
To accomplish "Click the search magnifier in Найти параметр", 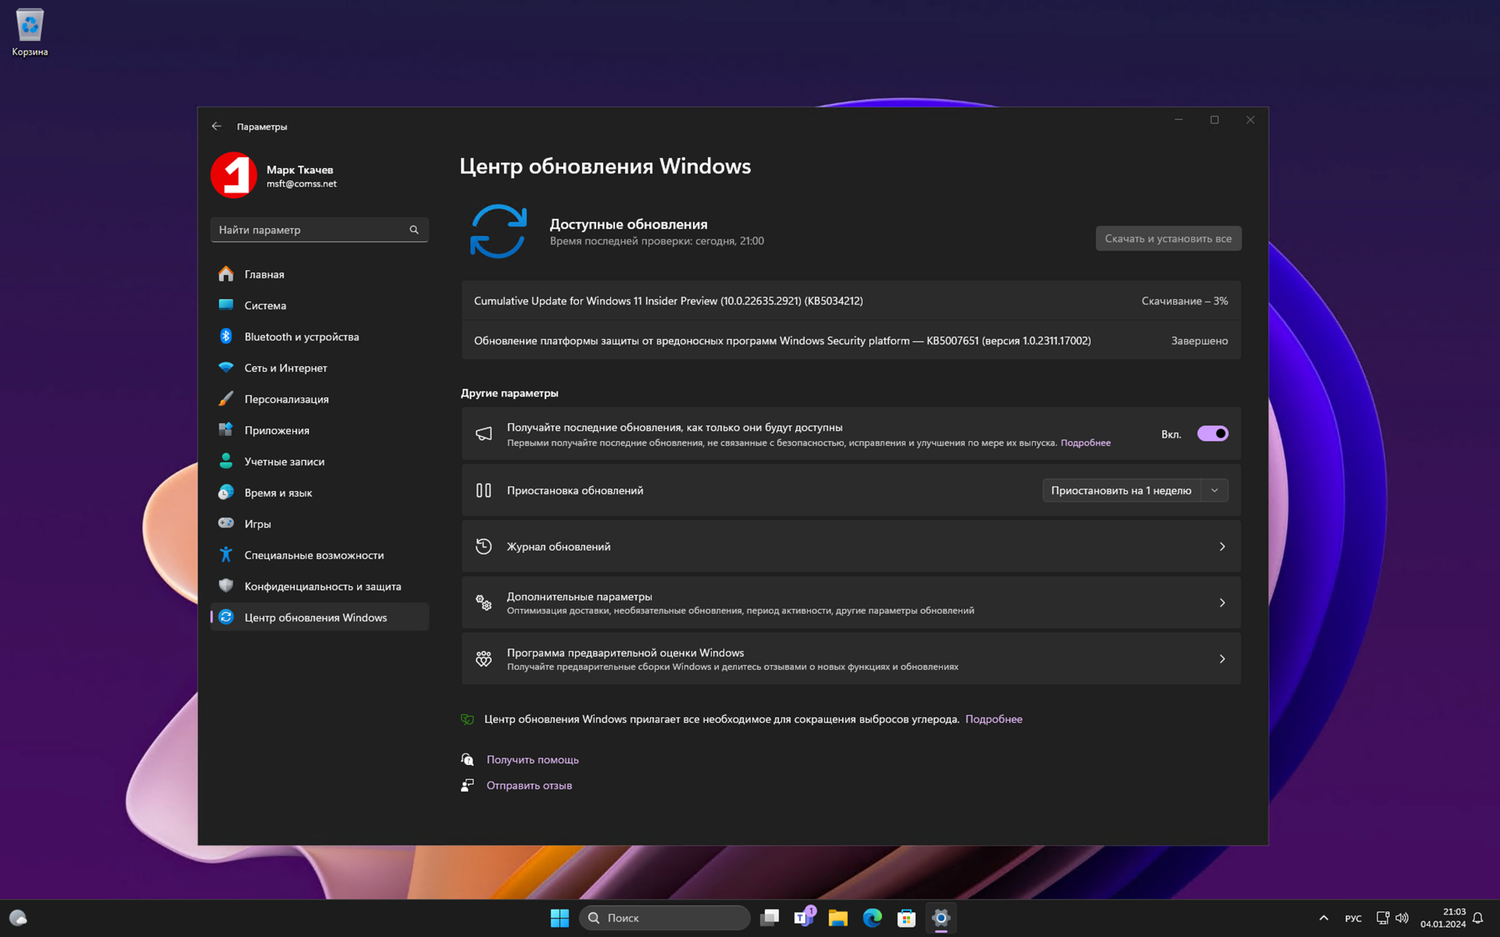I will (x=414, y=230).
